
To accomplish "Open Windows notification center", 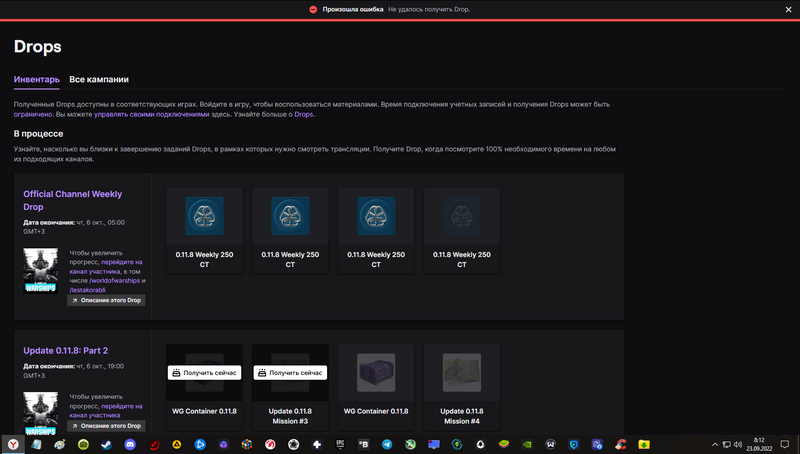I will click(x=785, y=444).
